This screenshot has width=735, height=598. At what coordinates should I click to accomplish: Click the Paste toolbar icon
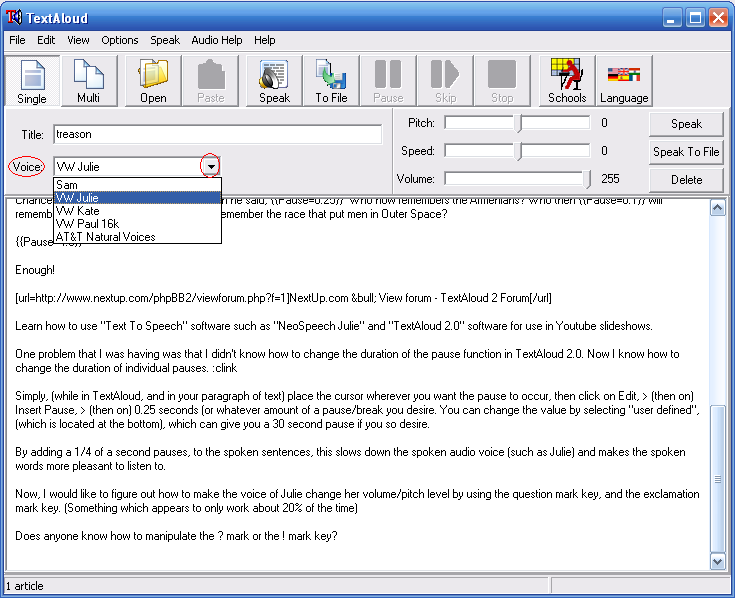pyautogui.click(x=210, y=81)
